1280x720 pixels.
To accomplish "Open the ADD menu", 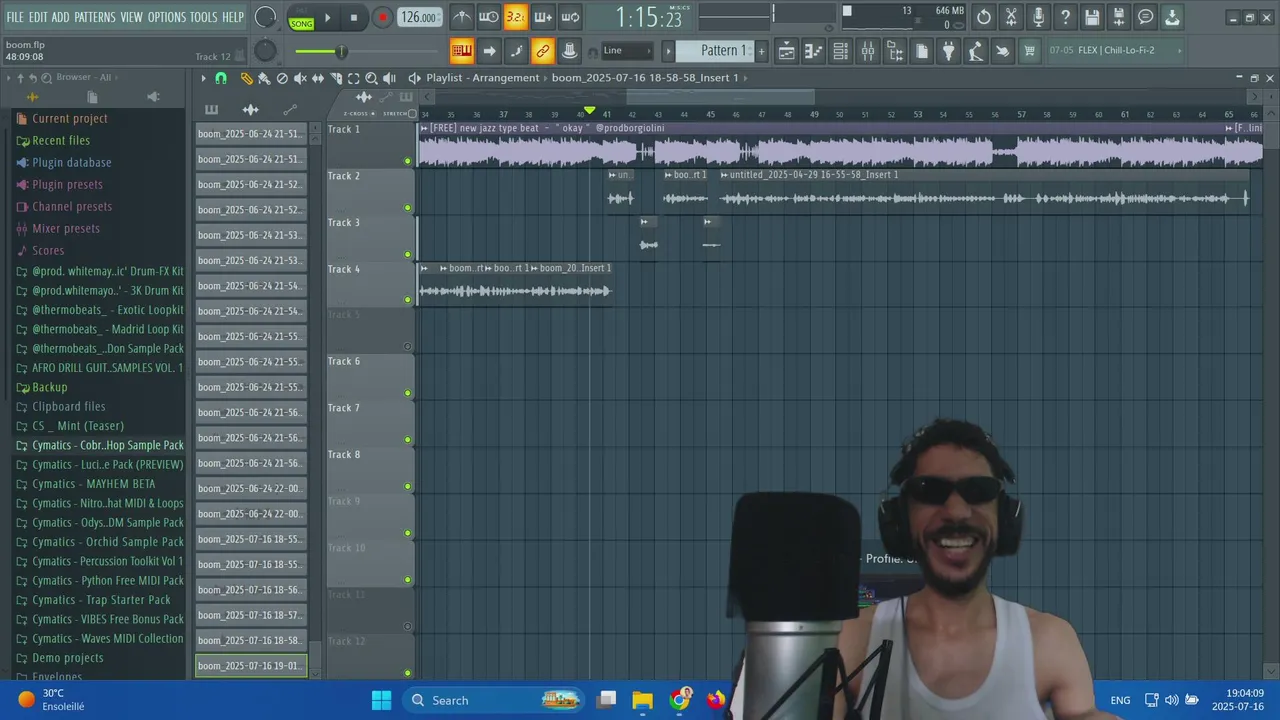I will (x=61, y=17).
